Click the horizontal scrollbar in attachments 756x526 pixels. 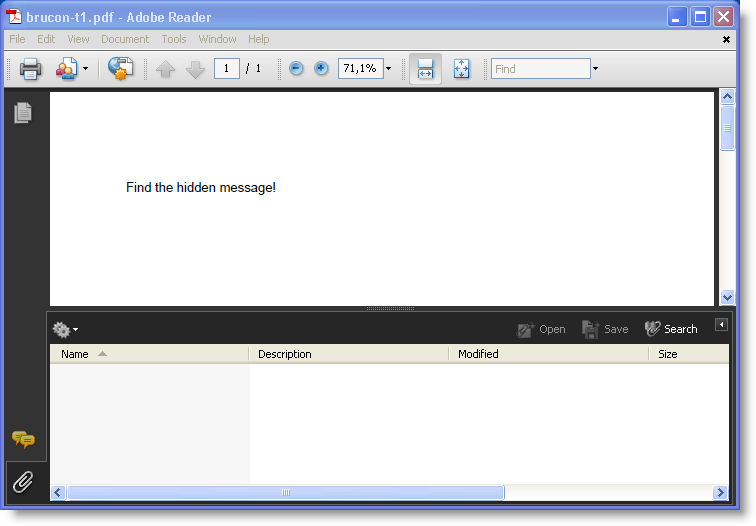pyautogui.click(x=285, y=492)
